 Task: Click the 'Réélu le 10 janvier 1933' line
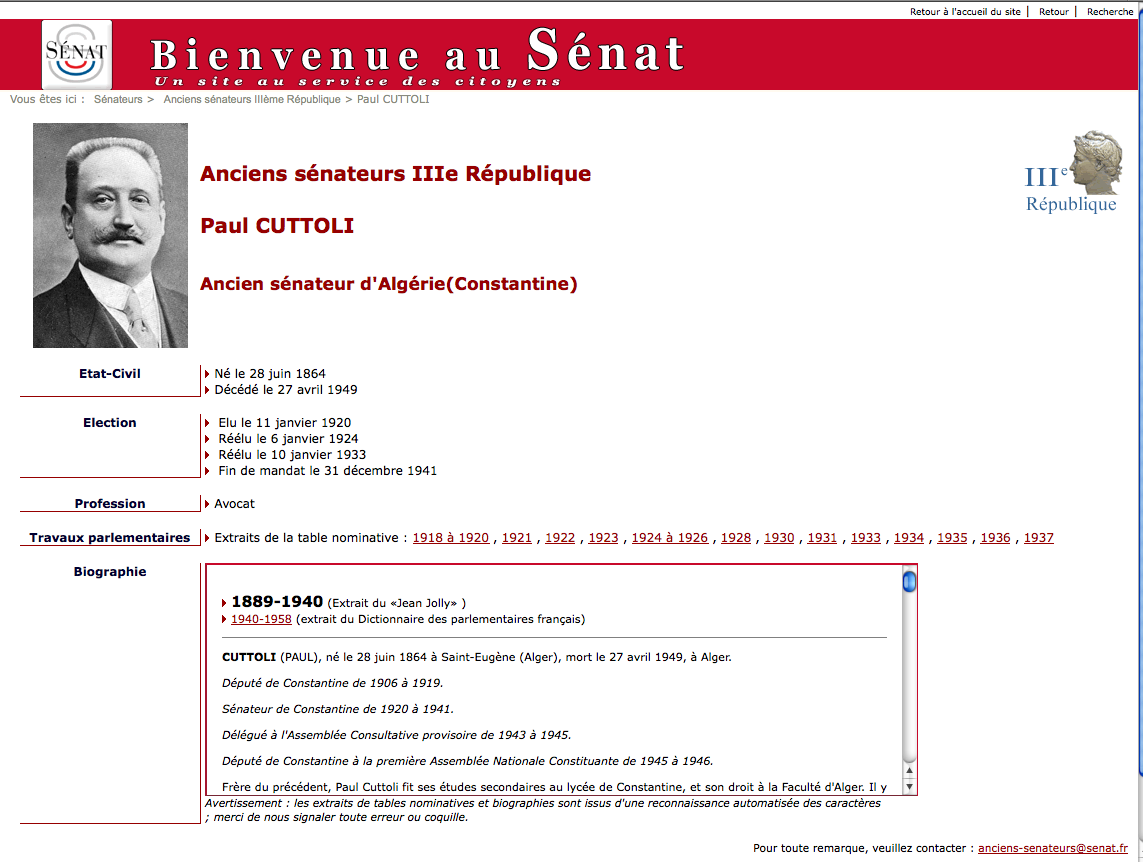pos(292,455)
